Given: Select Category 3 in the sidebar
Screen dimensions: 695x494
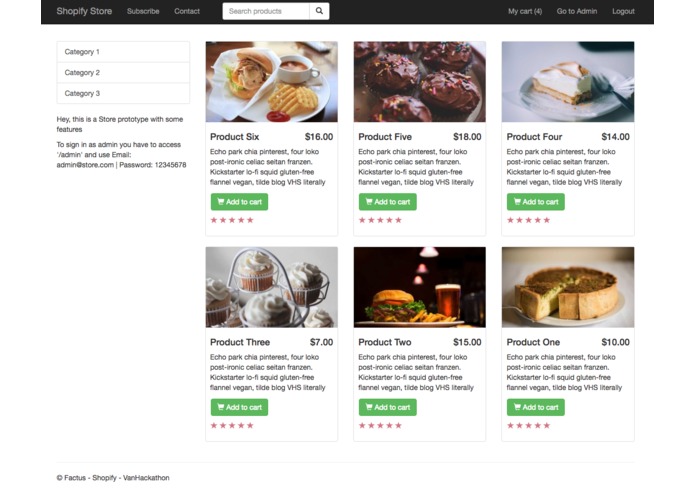Looking at the screenshot, I should point(123,93).
